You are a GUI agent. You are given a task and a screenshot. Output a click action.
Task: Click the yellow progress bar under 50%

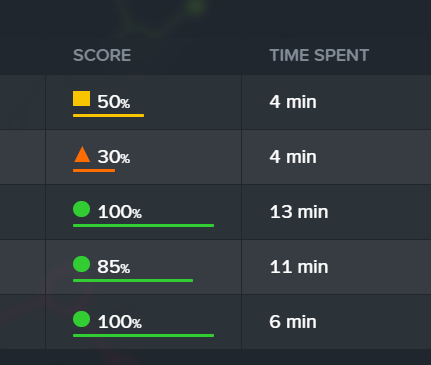pyautogui.click(x=109, y=116)
